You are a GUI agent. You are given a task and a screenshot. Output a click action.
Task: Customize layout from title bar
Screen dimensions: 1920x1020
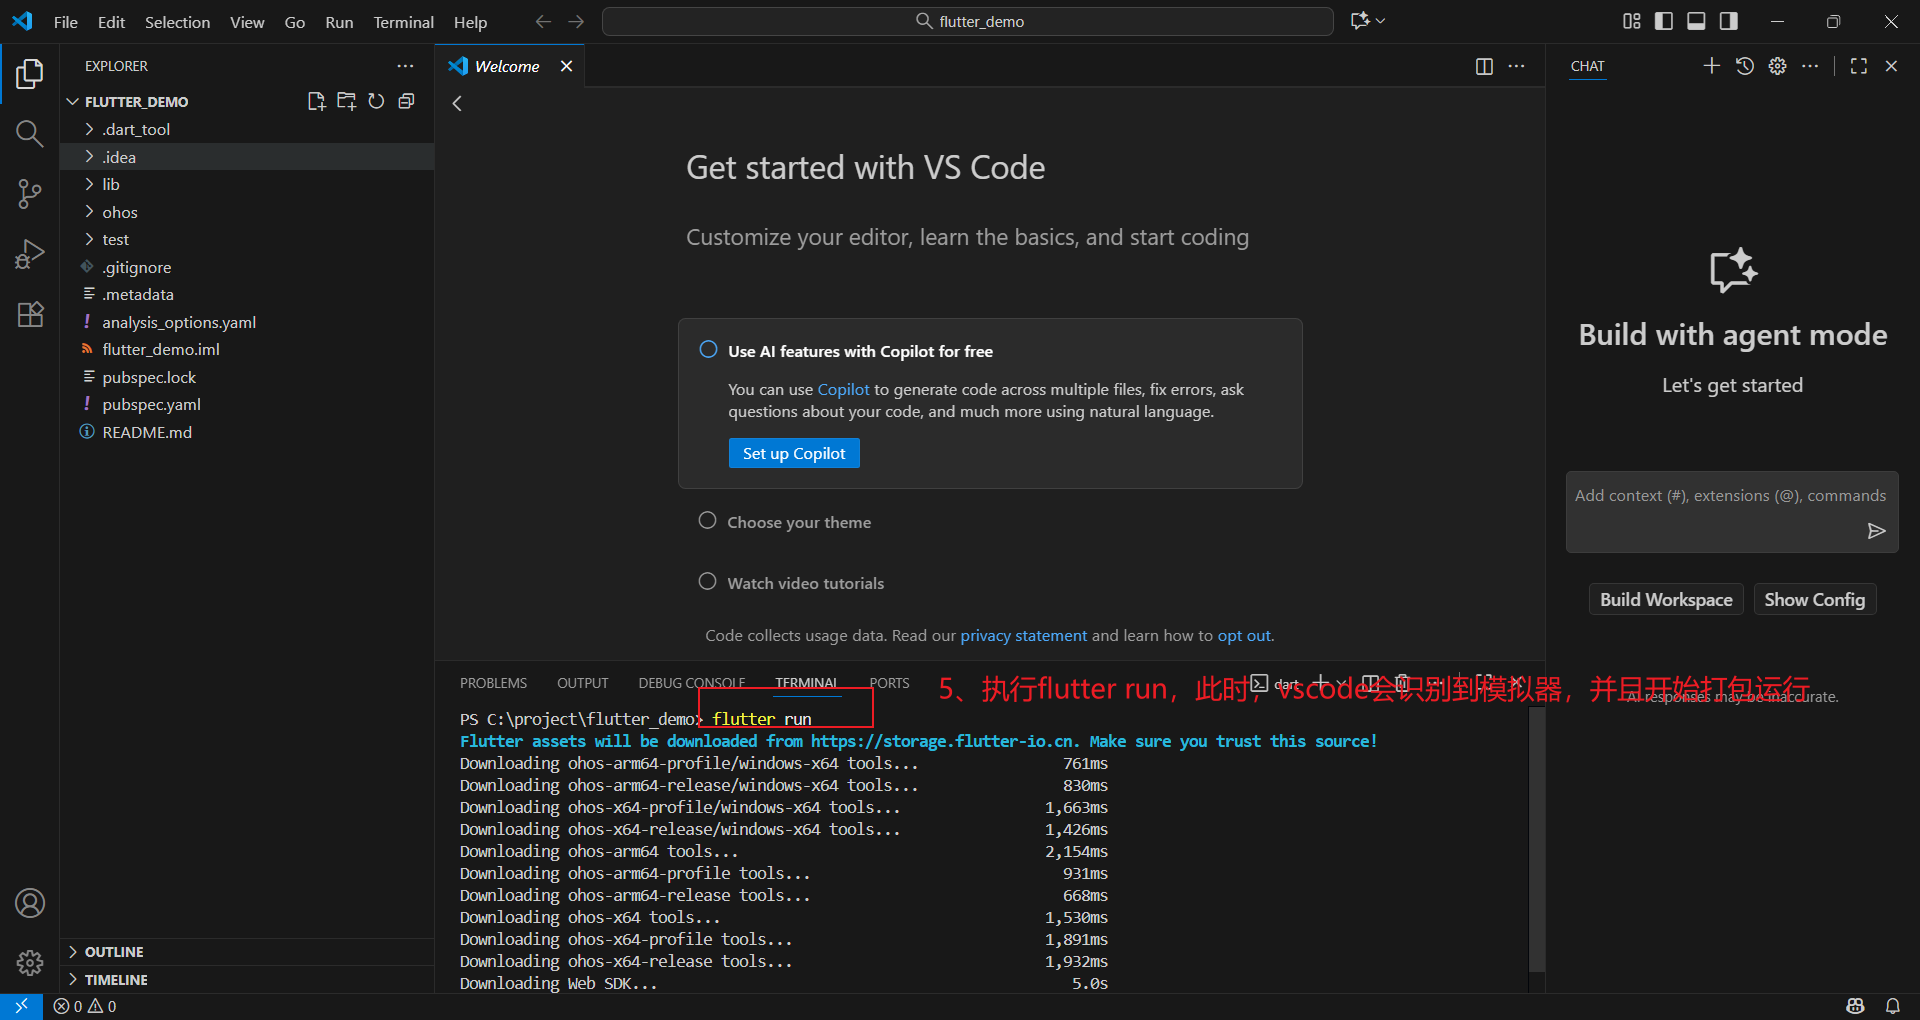click(1632, 21)
